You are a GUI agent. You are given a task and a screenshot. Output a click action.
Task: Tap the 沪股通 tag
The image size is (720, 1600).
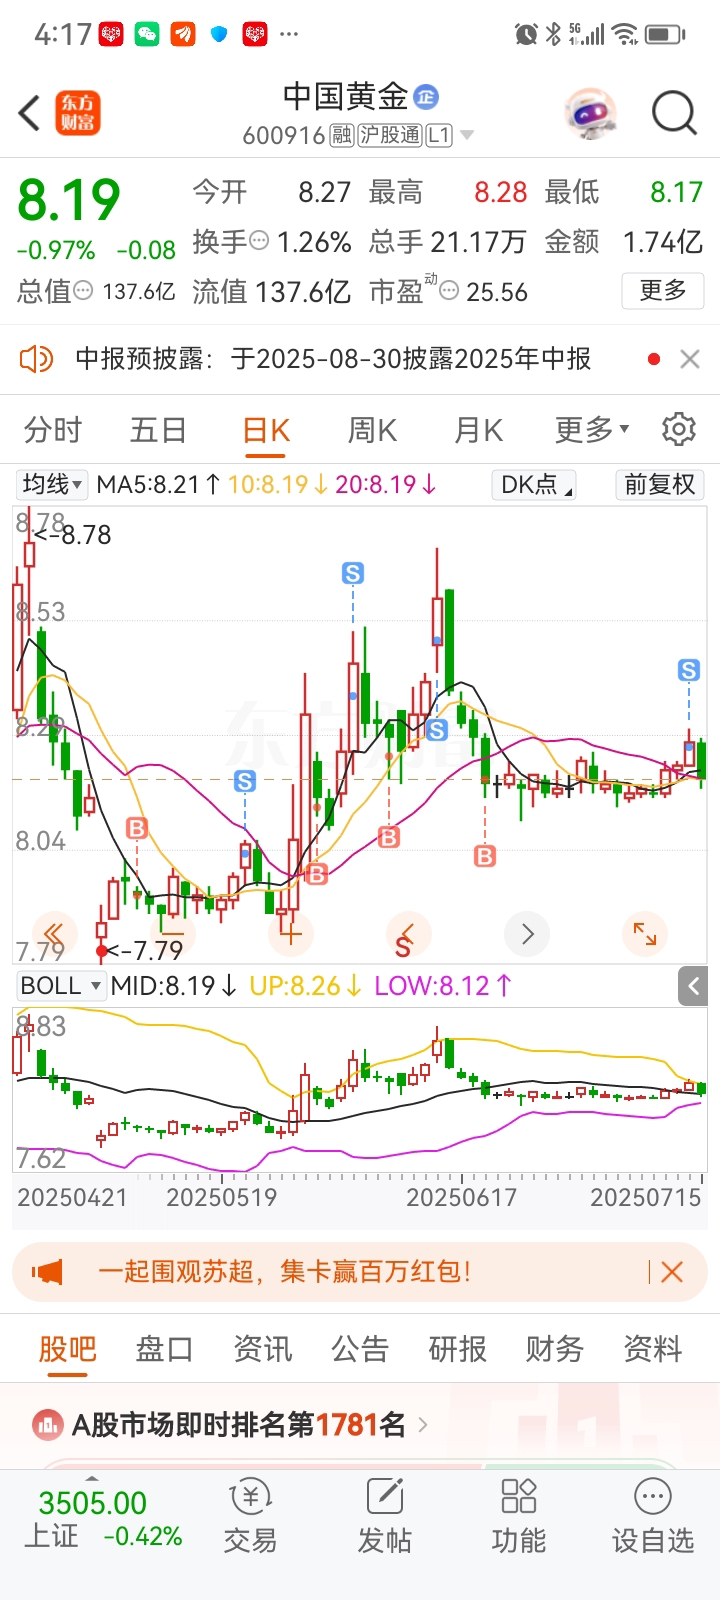(390, 135)
